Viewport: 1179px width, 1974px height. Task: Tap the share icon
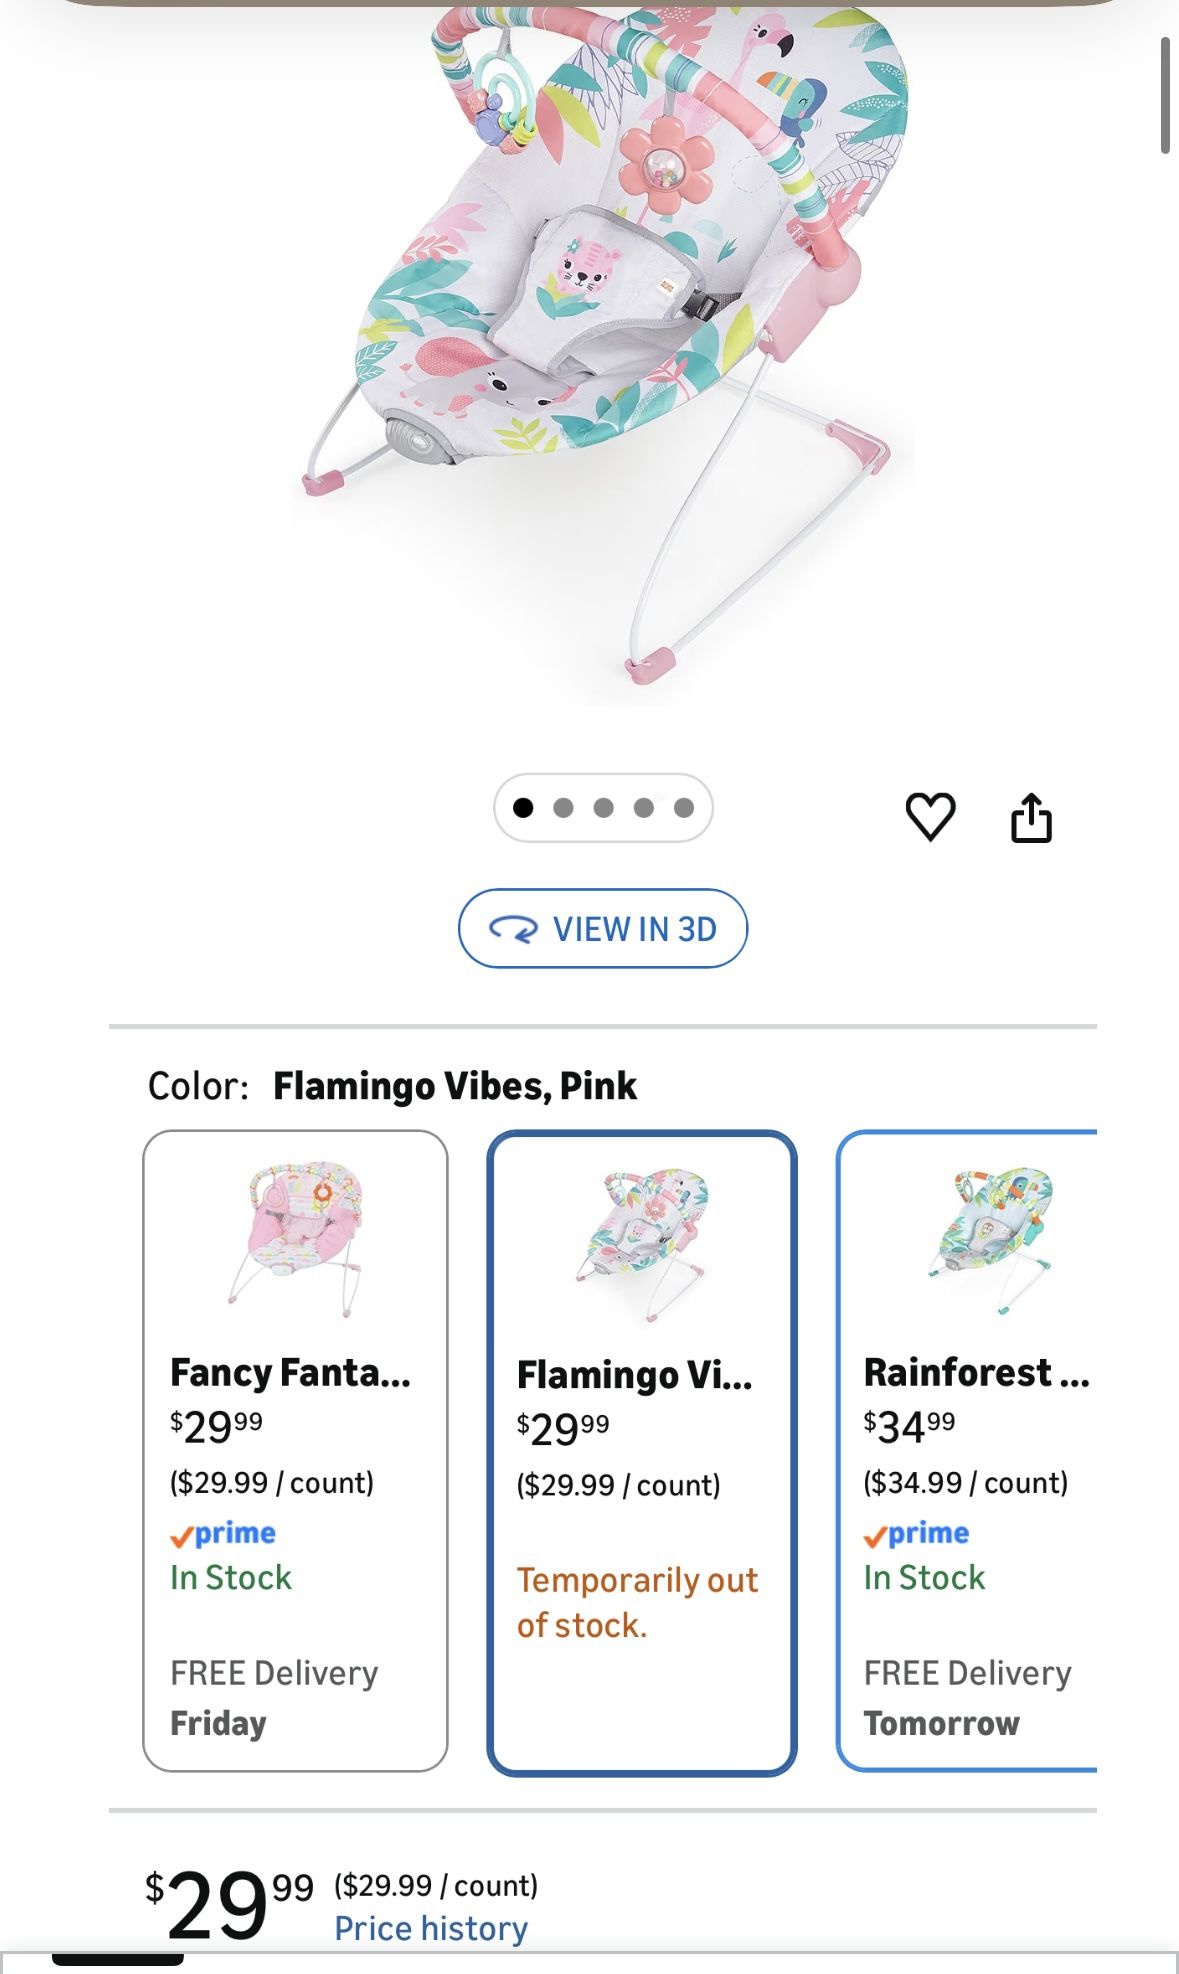pos(1031,818)
